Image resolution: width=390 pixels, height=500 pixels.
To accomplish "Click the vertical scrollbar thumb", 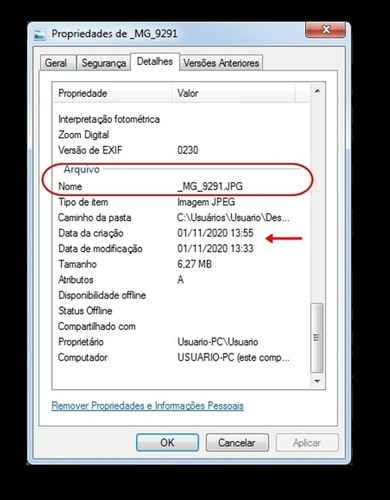I will (x=317, y=338).
